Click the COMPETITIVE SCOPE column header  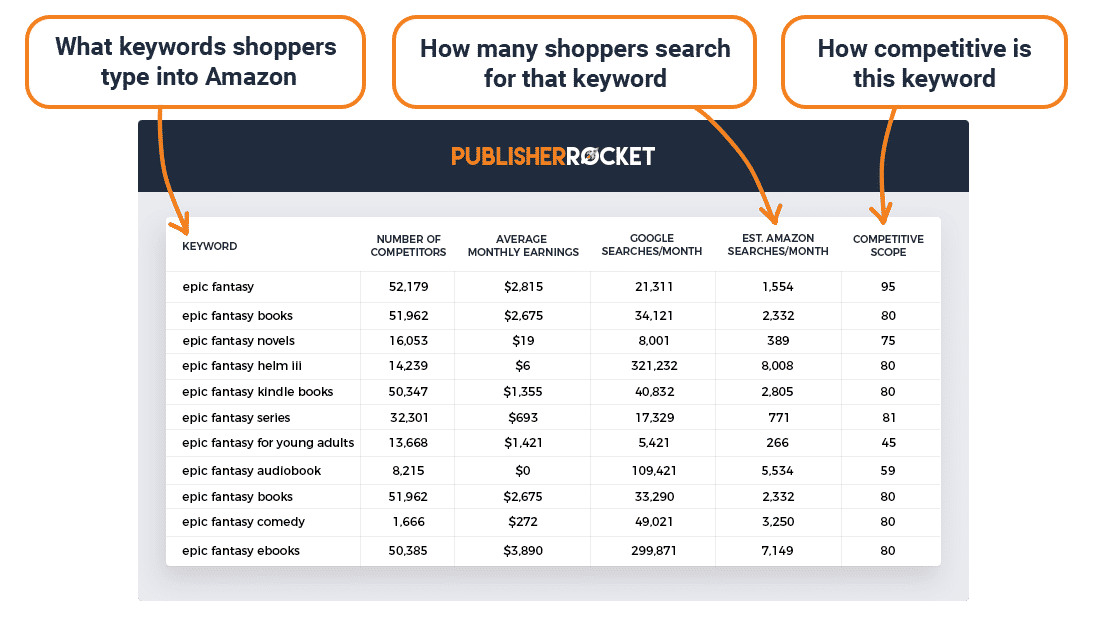pos(888,245)
